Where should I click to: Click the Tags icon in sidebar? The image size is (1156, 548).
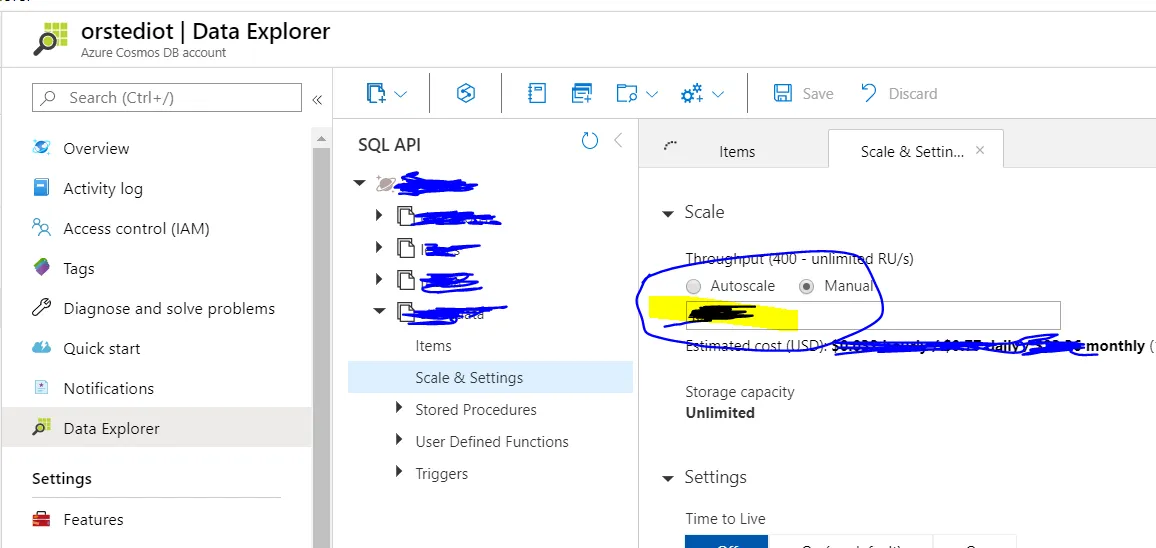41,268
